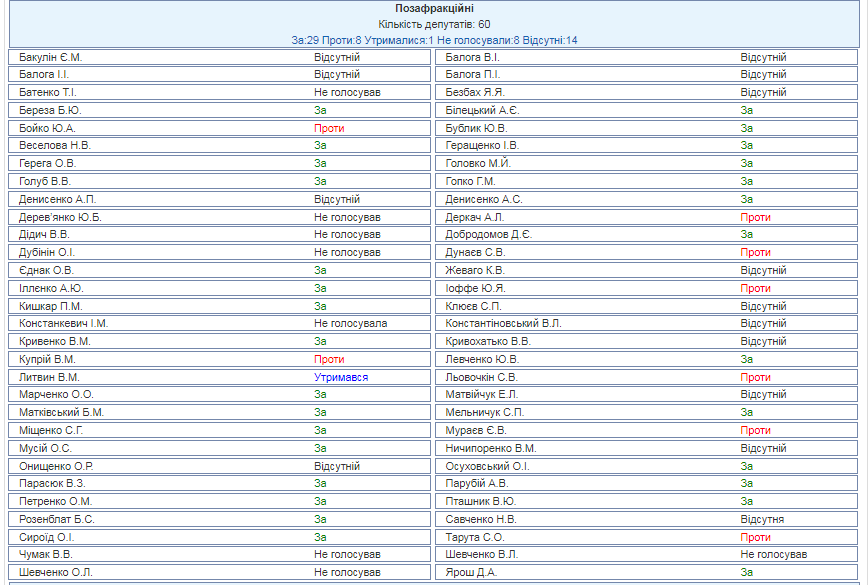Click the name Білецький А.Є.
The height and width of the screenshot is (585, 868).
pyautogui.click(x=482, y=110)
